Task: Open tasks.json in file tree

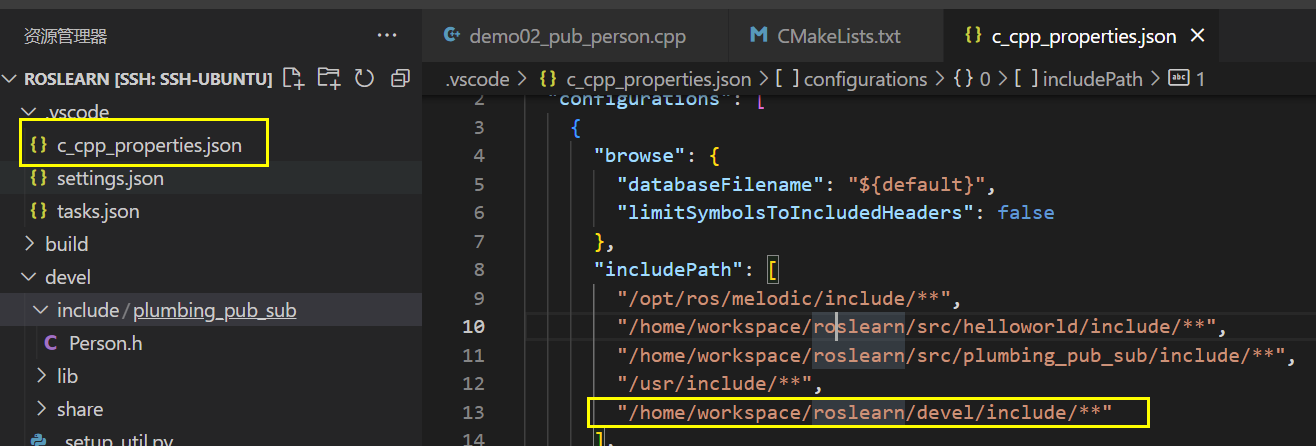Action: pyautogui.click(x=98, y=212)
